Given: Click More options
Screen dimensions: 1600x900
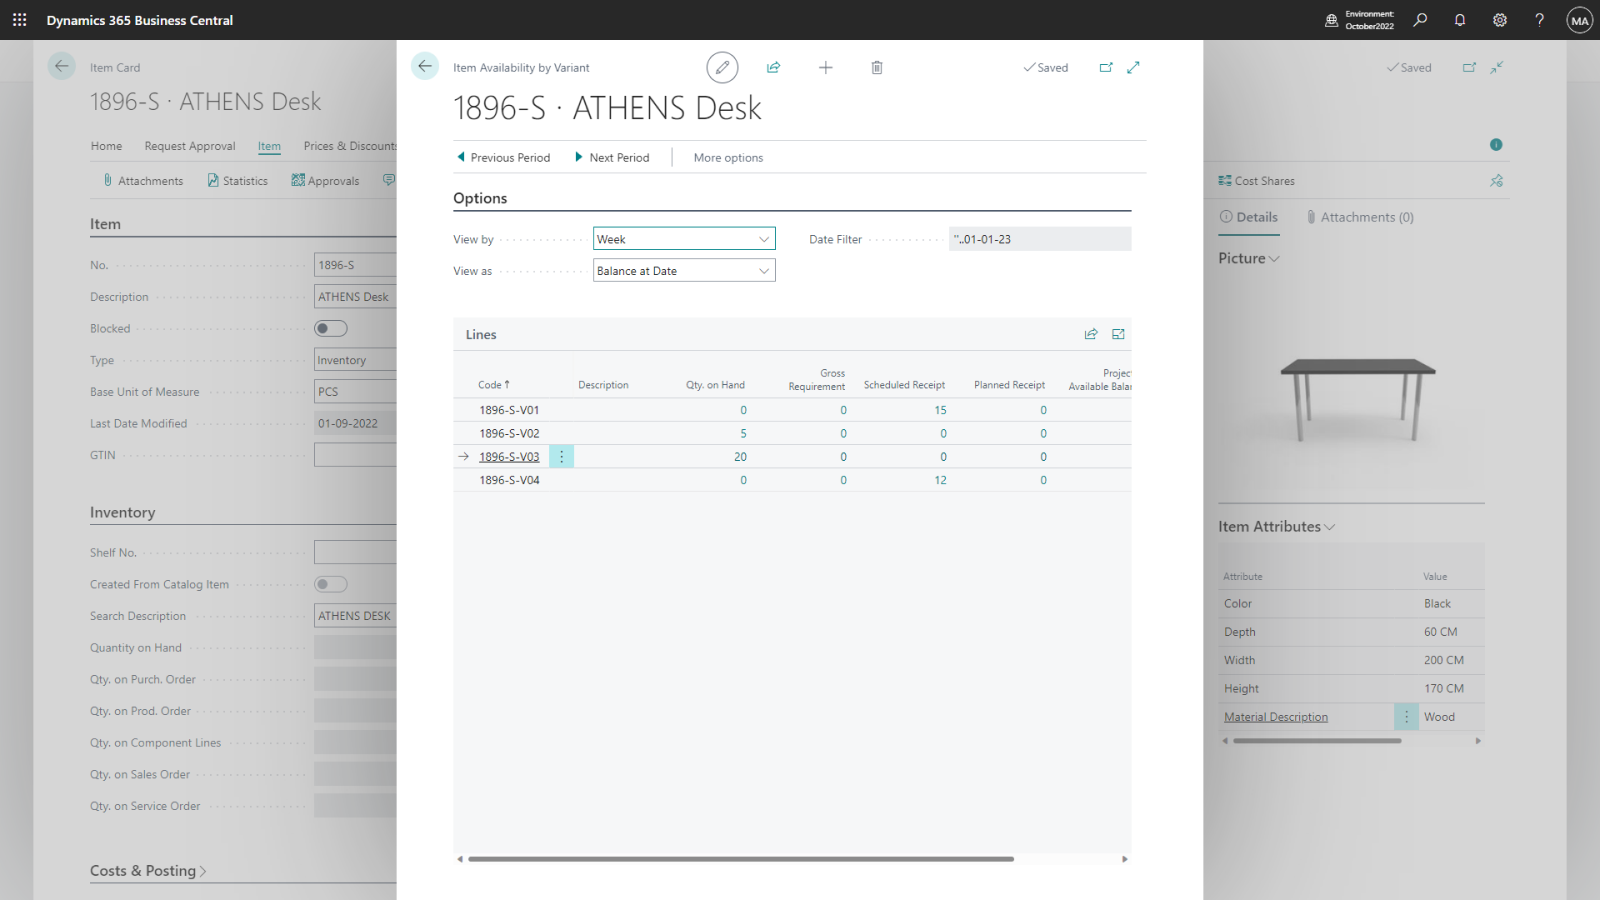Looking at the screenshot, I should tap(728, 158).
